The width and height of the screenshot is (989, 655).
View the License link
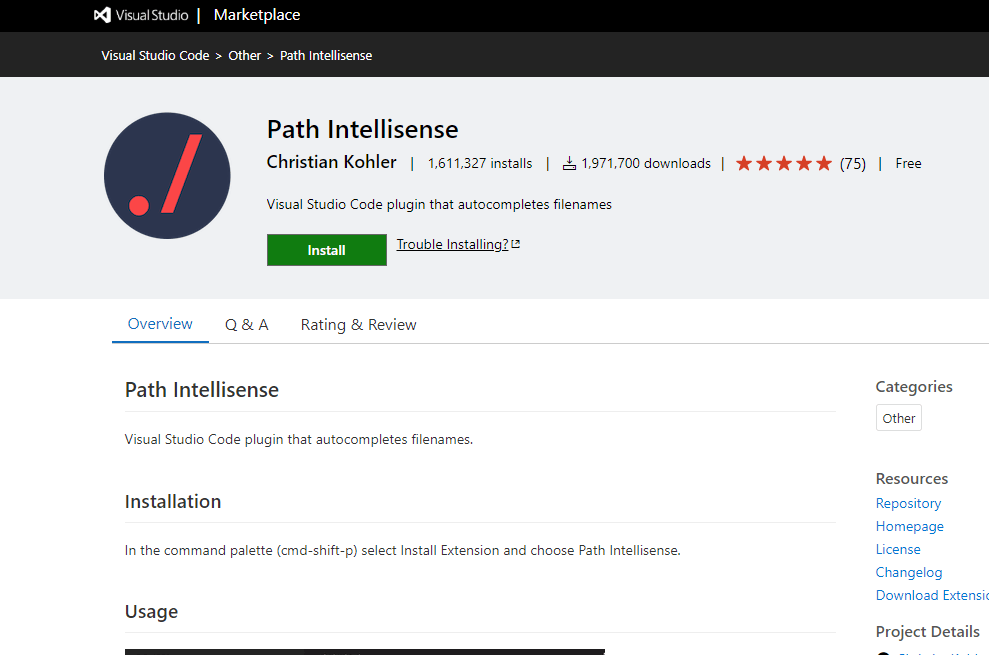click(x=898, y=549)
